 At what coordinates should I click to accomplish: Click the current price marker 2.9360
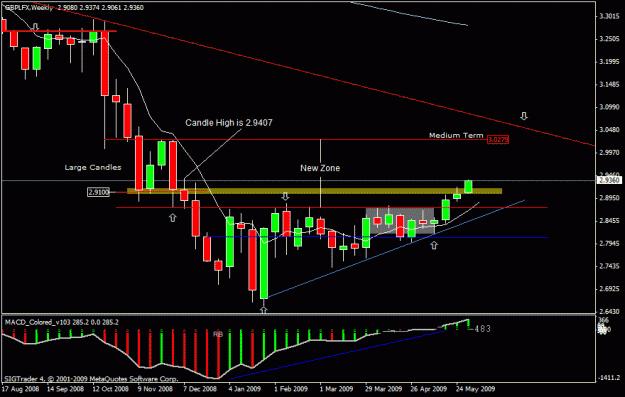pos(609,181)
